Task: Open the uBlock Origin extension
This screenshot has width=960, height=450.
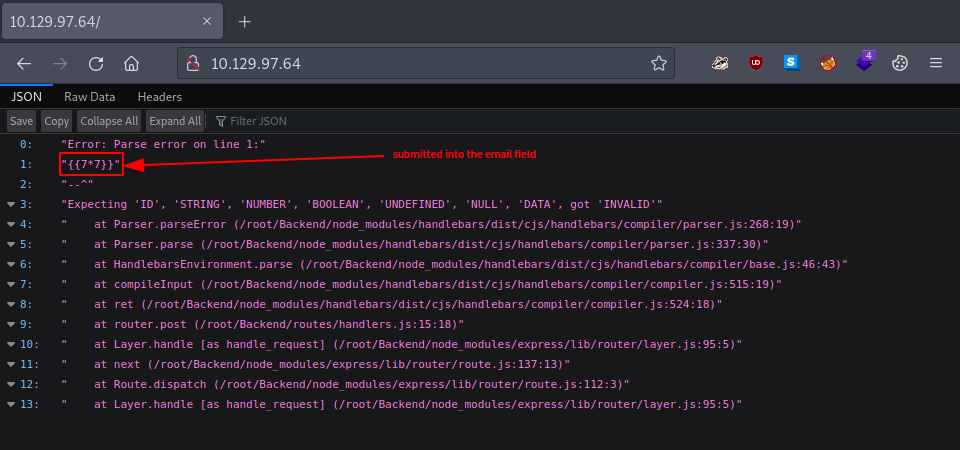Action: 755,63
